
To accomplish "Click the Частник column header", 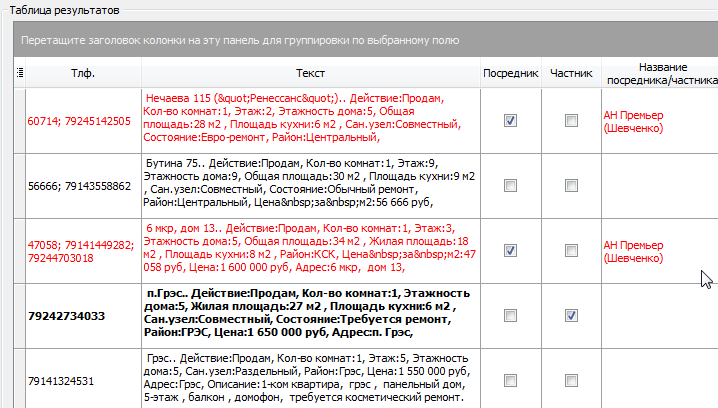I will tap(571, 74).
